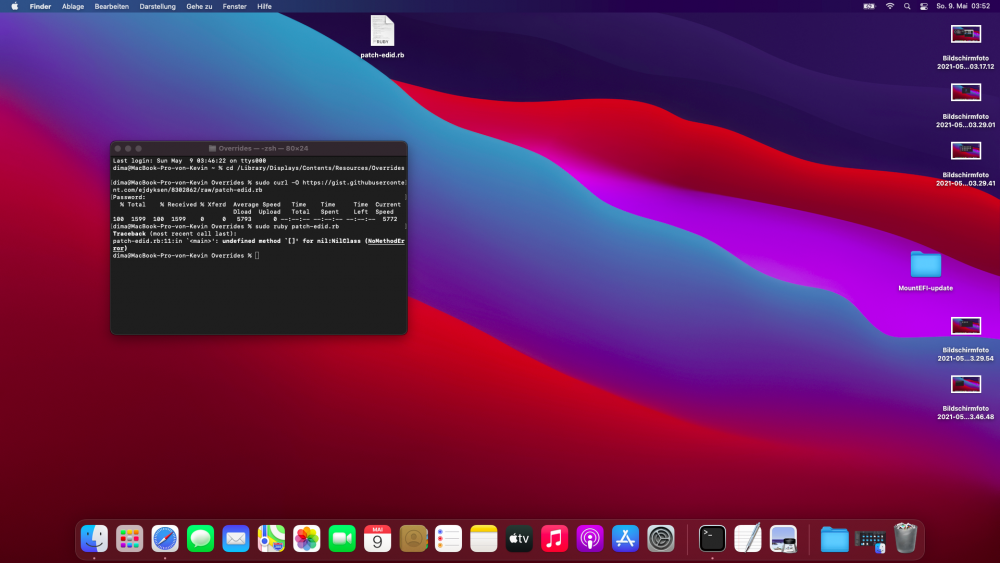Click the zoom button of Terminal window
Viewport: 1000px width, 563px height.
[138, 149]
